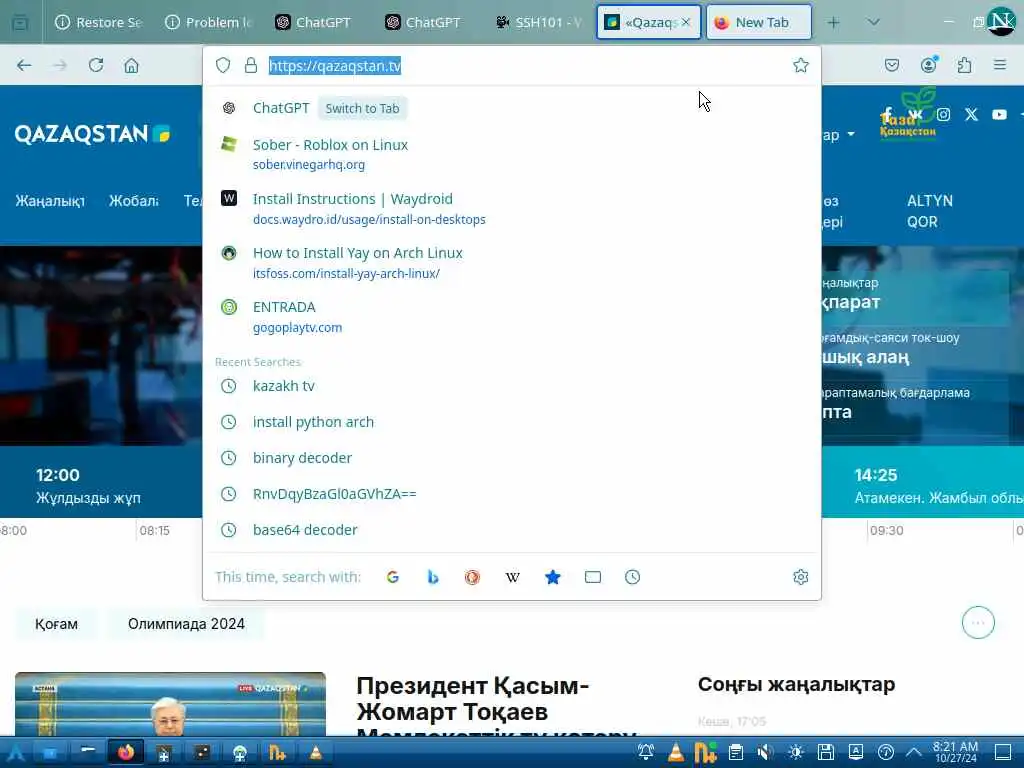
Task: Open the volume control in system tray
Action: coord(765,753)
